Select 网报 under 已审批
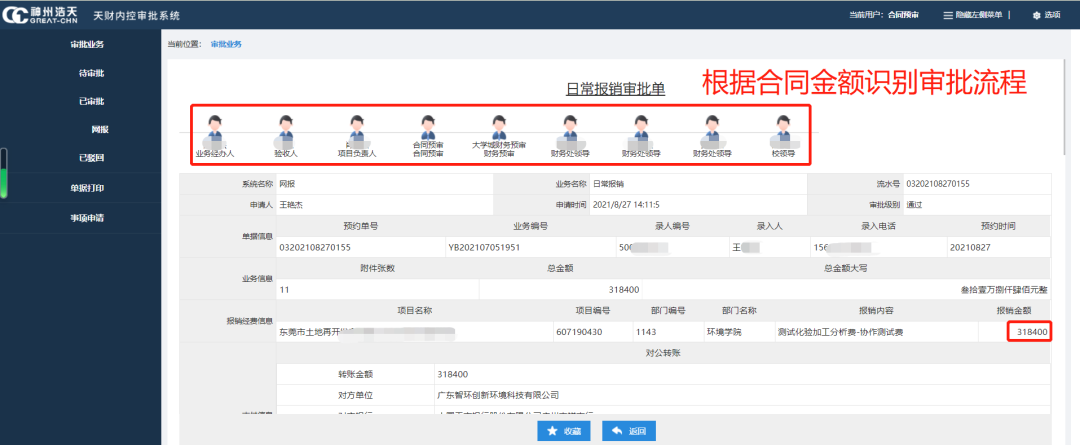The width and height of the screenshot is (1080, 445). click(x=99, y=130)
